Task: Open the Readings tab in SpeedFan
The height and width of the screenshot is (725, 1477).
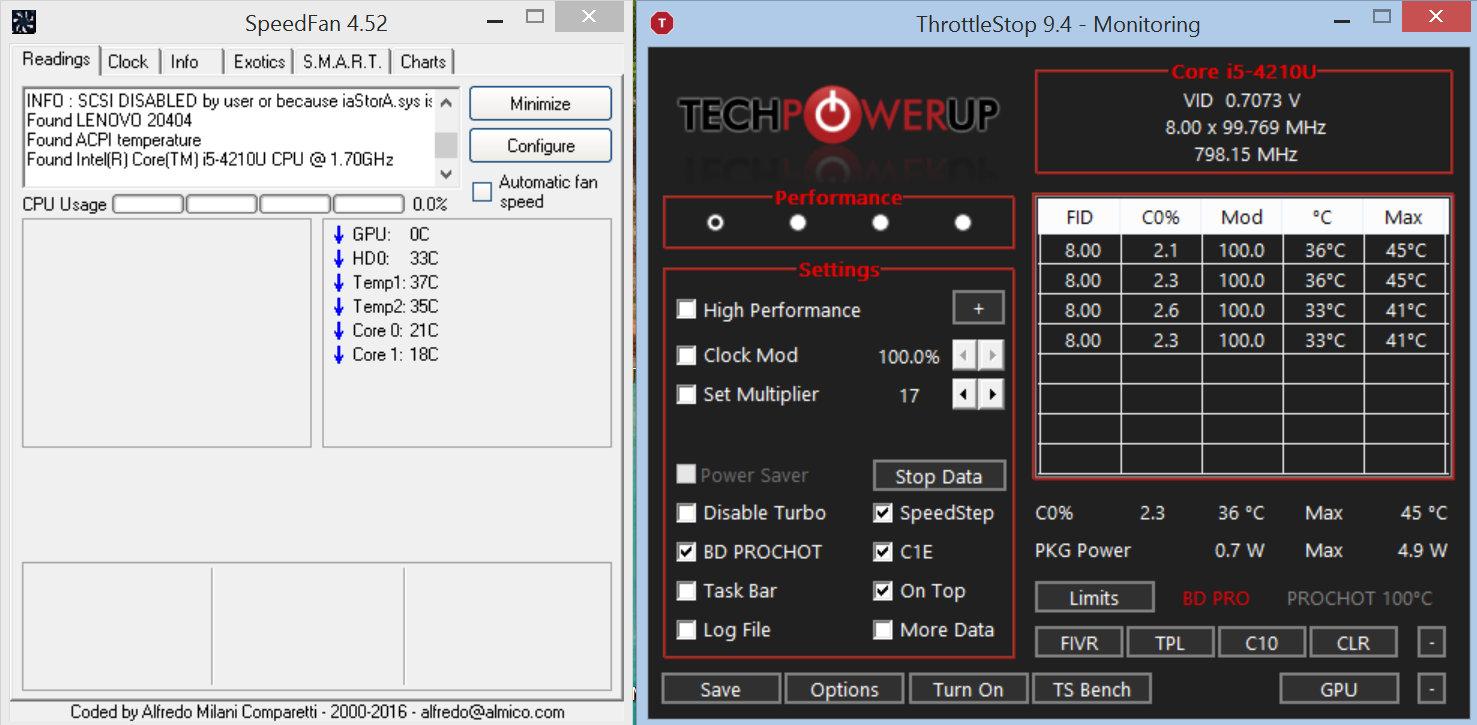Action: (56, 59)
